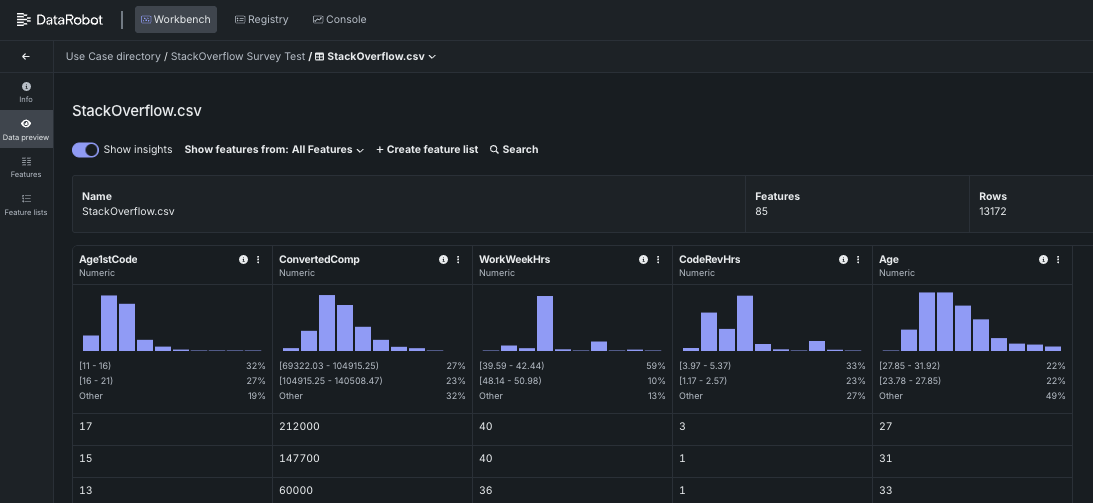Toggle the Show insights switch

point(86,150)
